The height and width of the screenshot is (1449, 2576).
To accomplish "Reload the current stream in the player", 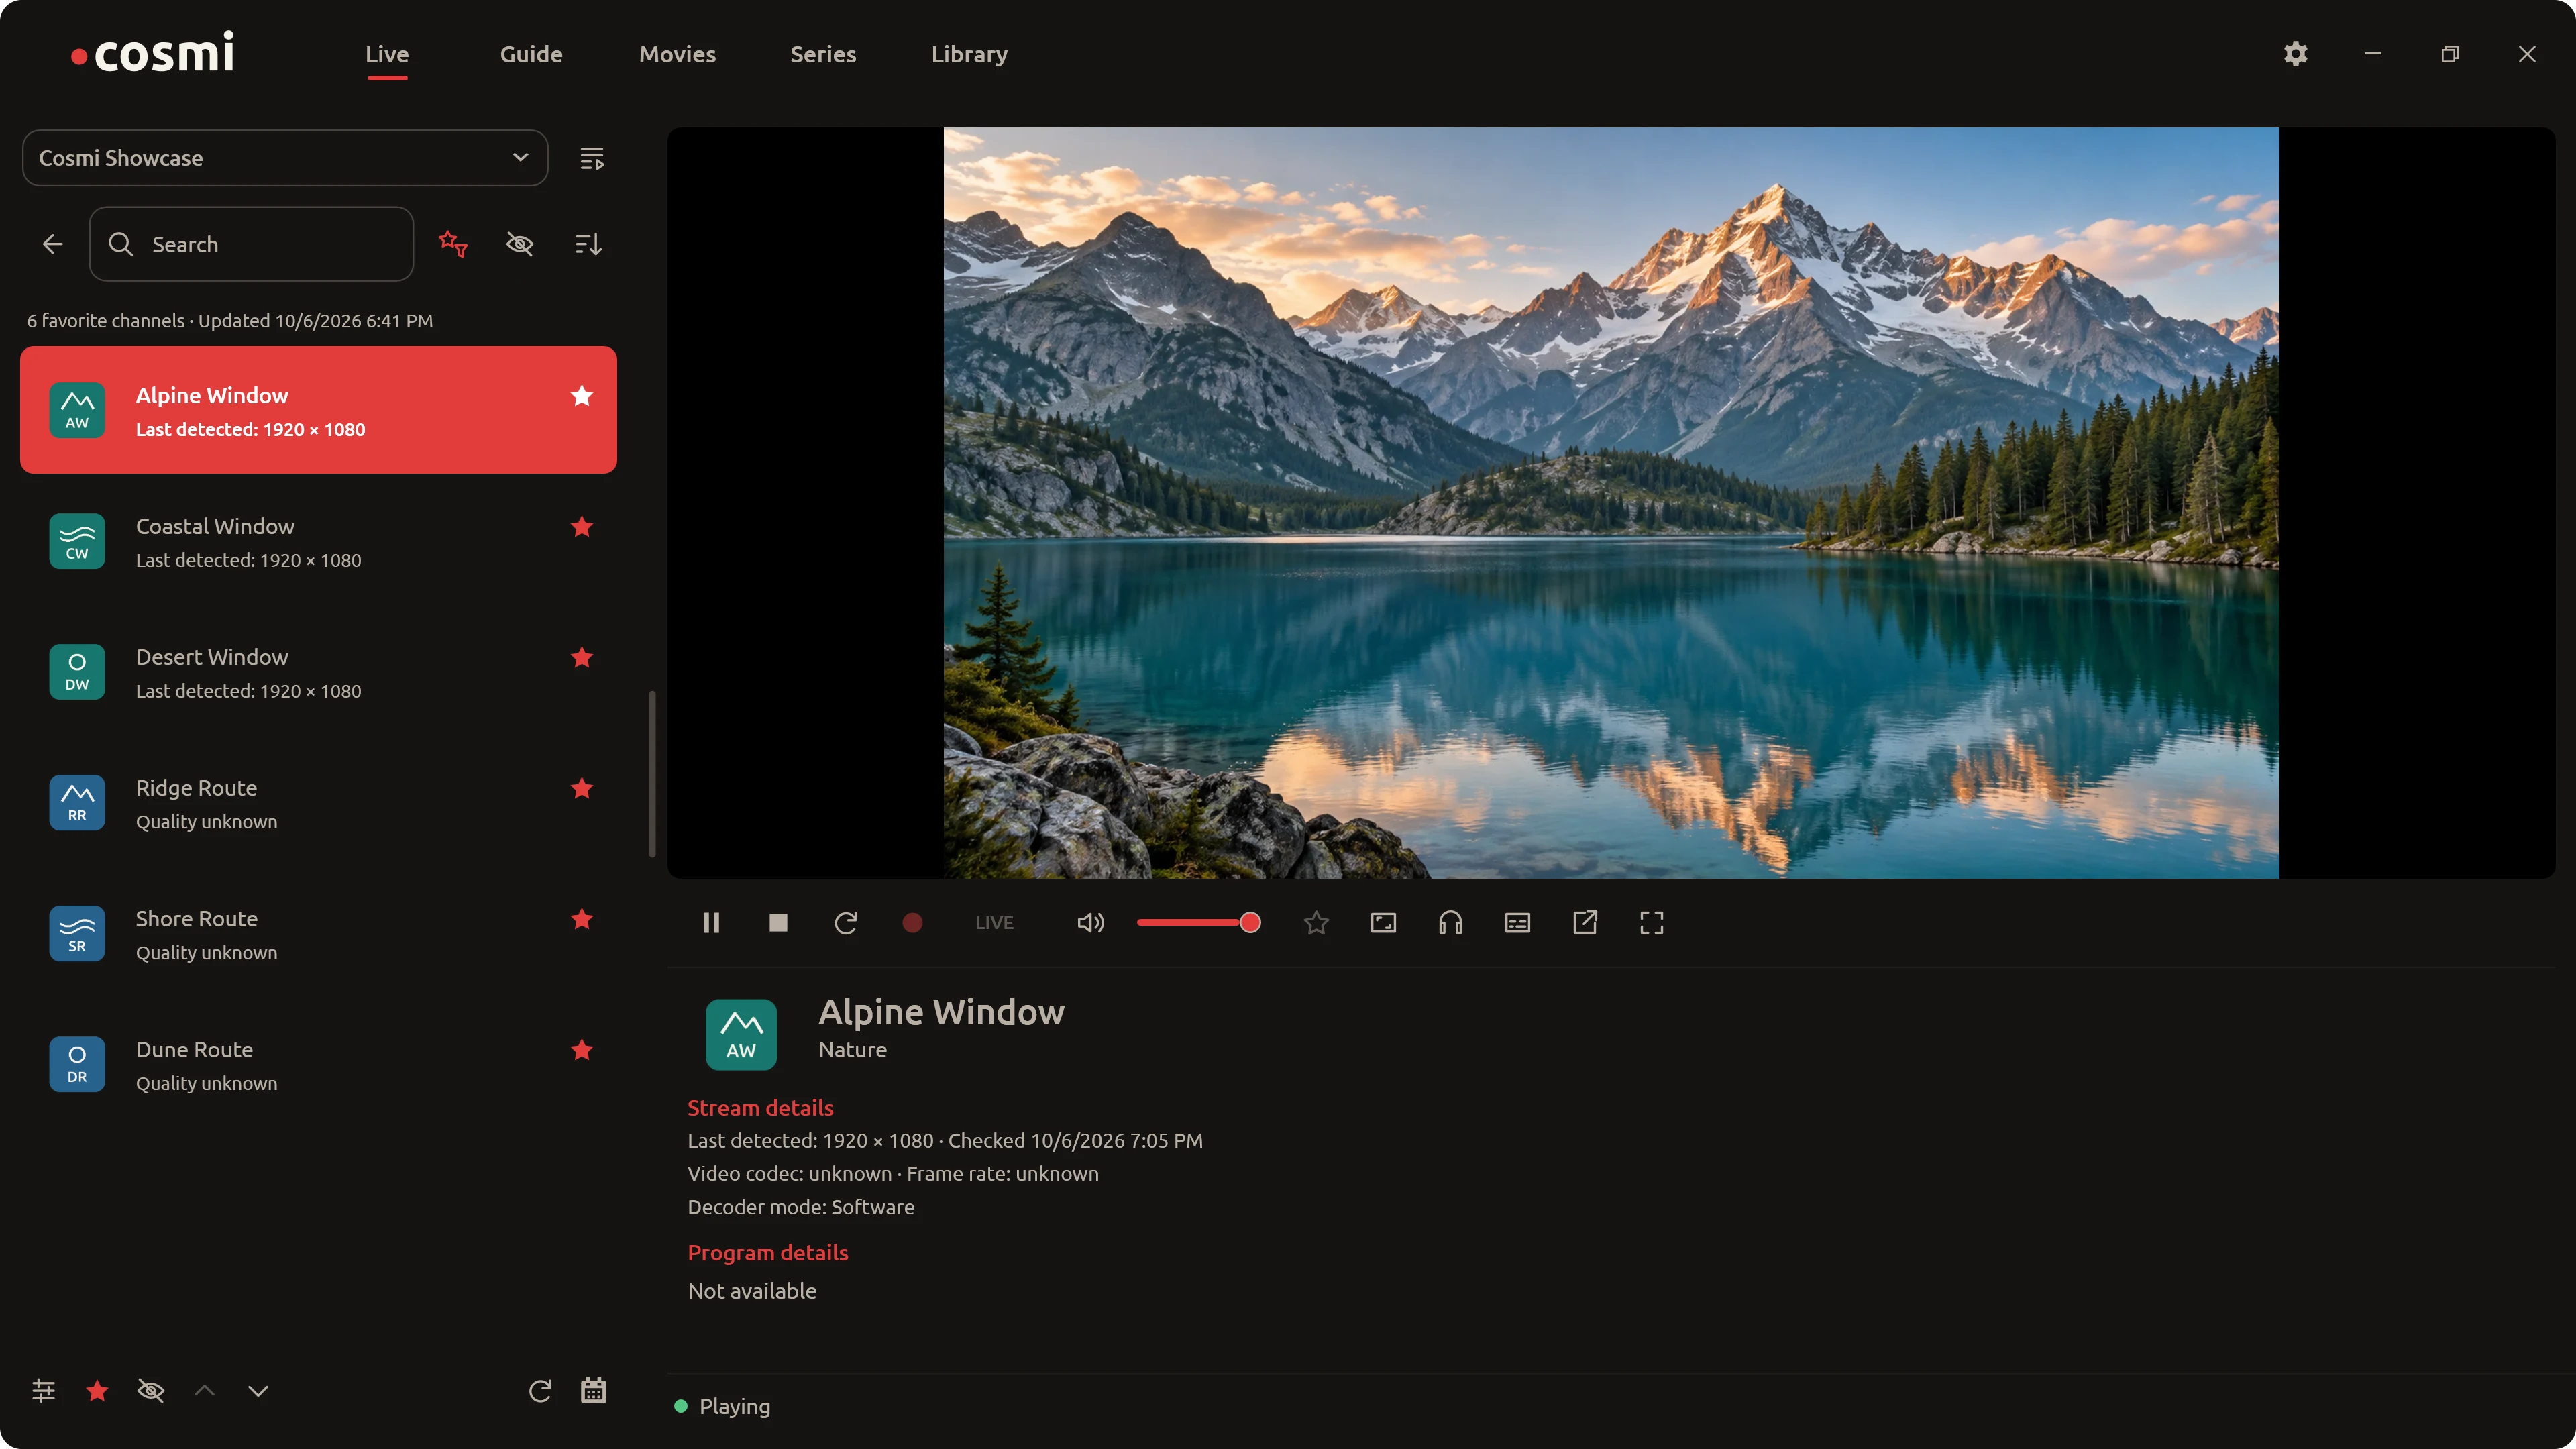I will pos(845,922).
